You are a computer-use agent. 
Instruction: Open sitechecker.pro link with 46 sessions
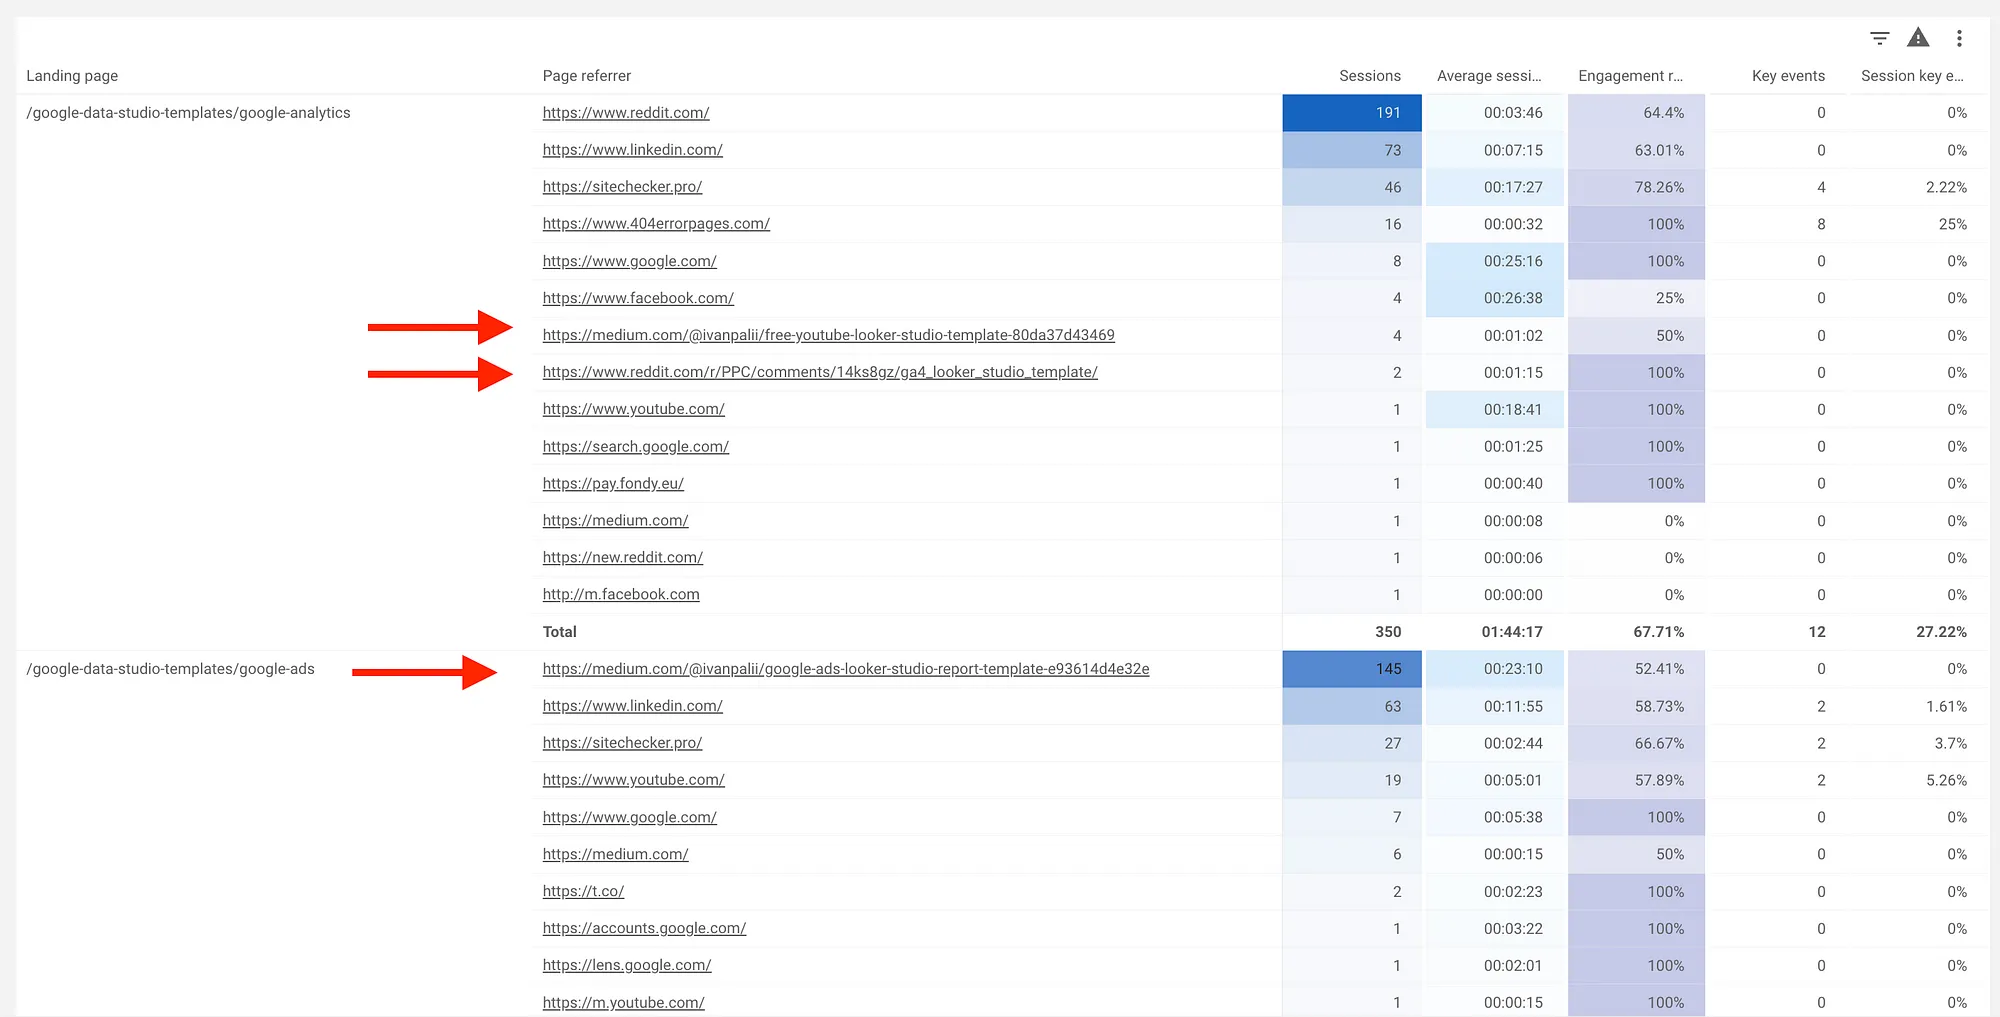point(622,187)
